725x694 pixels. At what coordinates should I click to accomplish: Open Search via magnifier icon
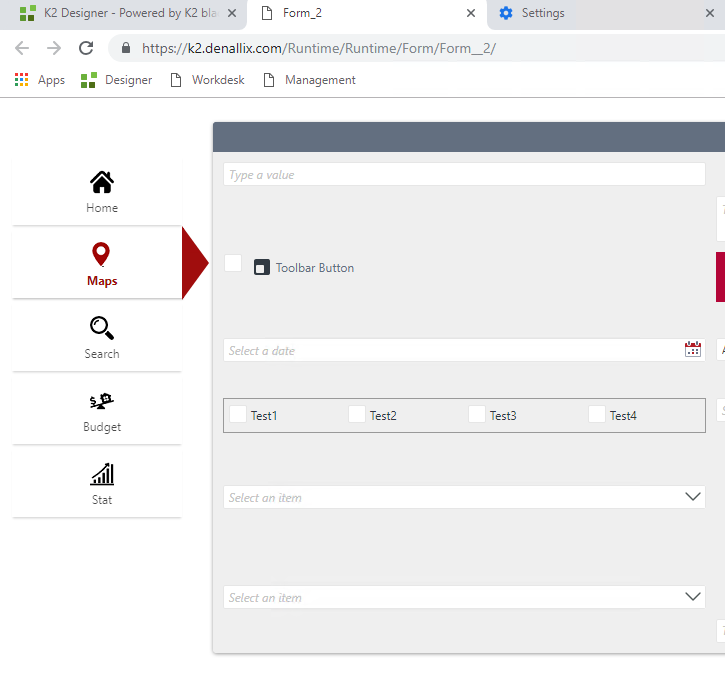point(101,328)
